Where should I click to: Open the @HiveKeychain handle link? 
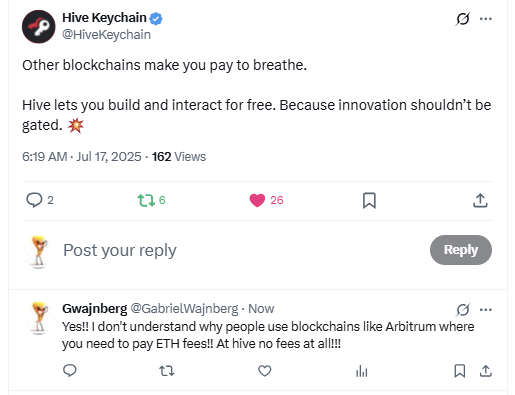pos(106,35)
